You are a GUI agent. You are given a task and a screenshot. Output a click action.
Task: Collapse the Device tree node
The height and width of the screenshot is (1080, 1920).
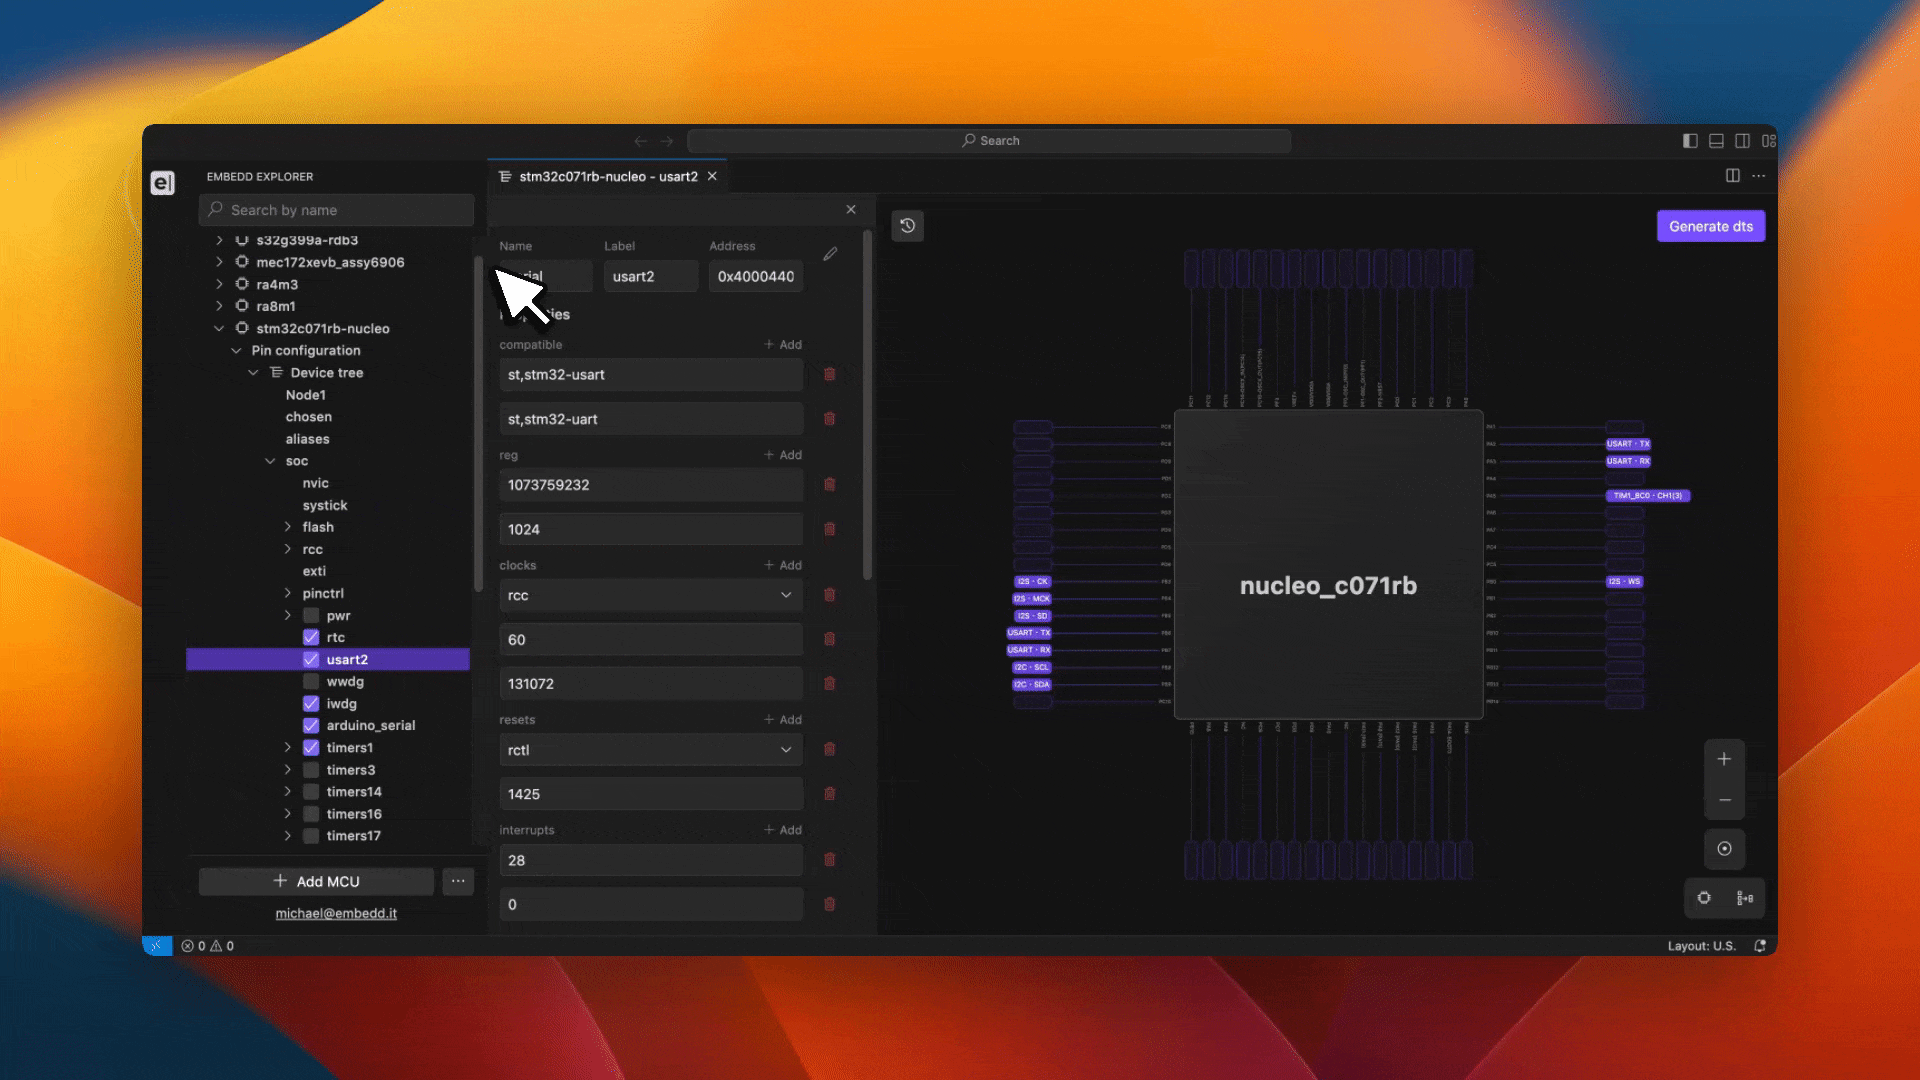pyautogui.click(x=253, y=373)
